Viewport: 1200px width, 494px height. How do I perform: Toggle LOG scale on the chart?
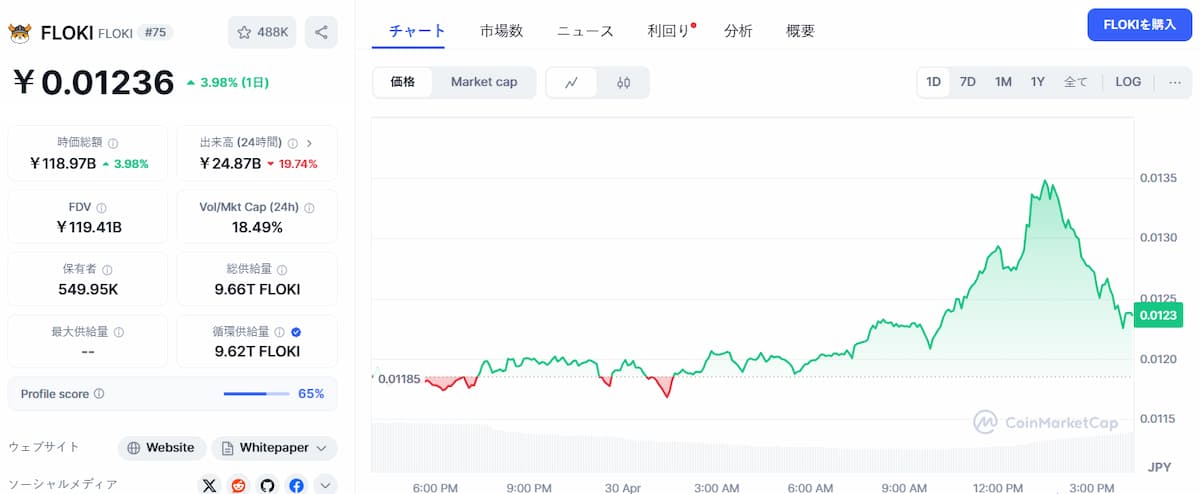click(1128, 82)
